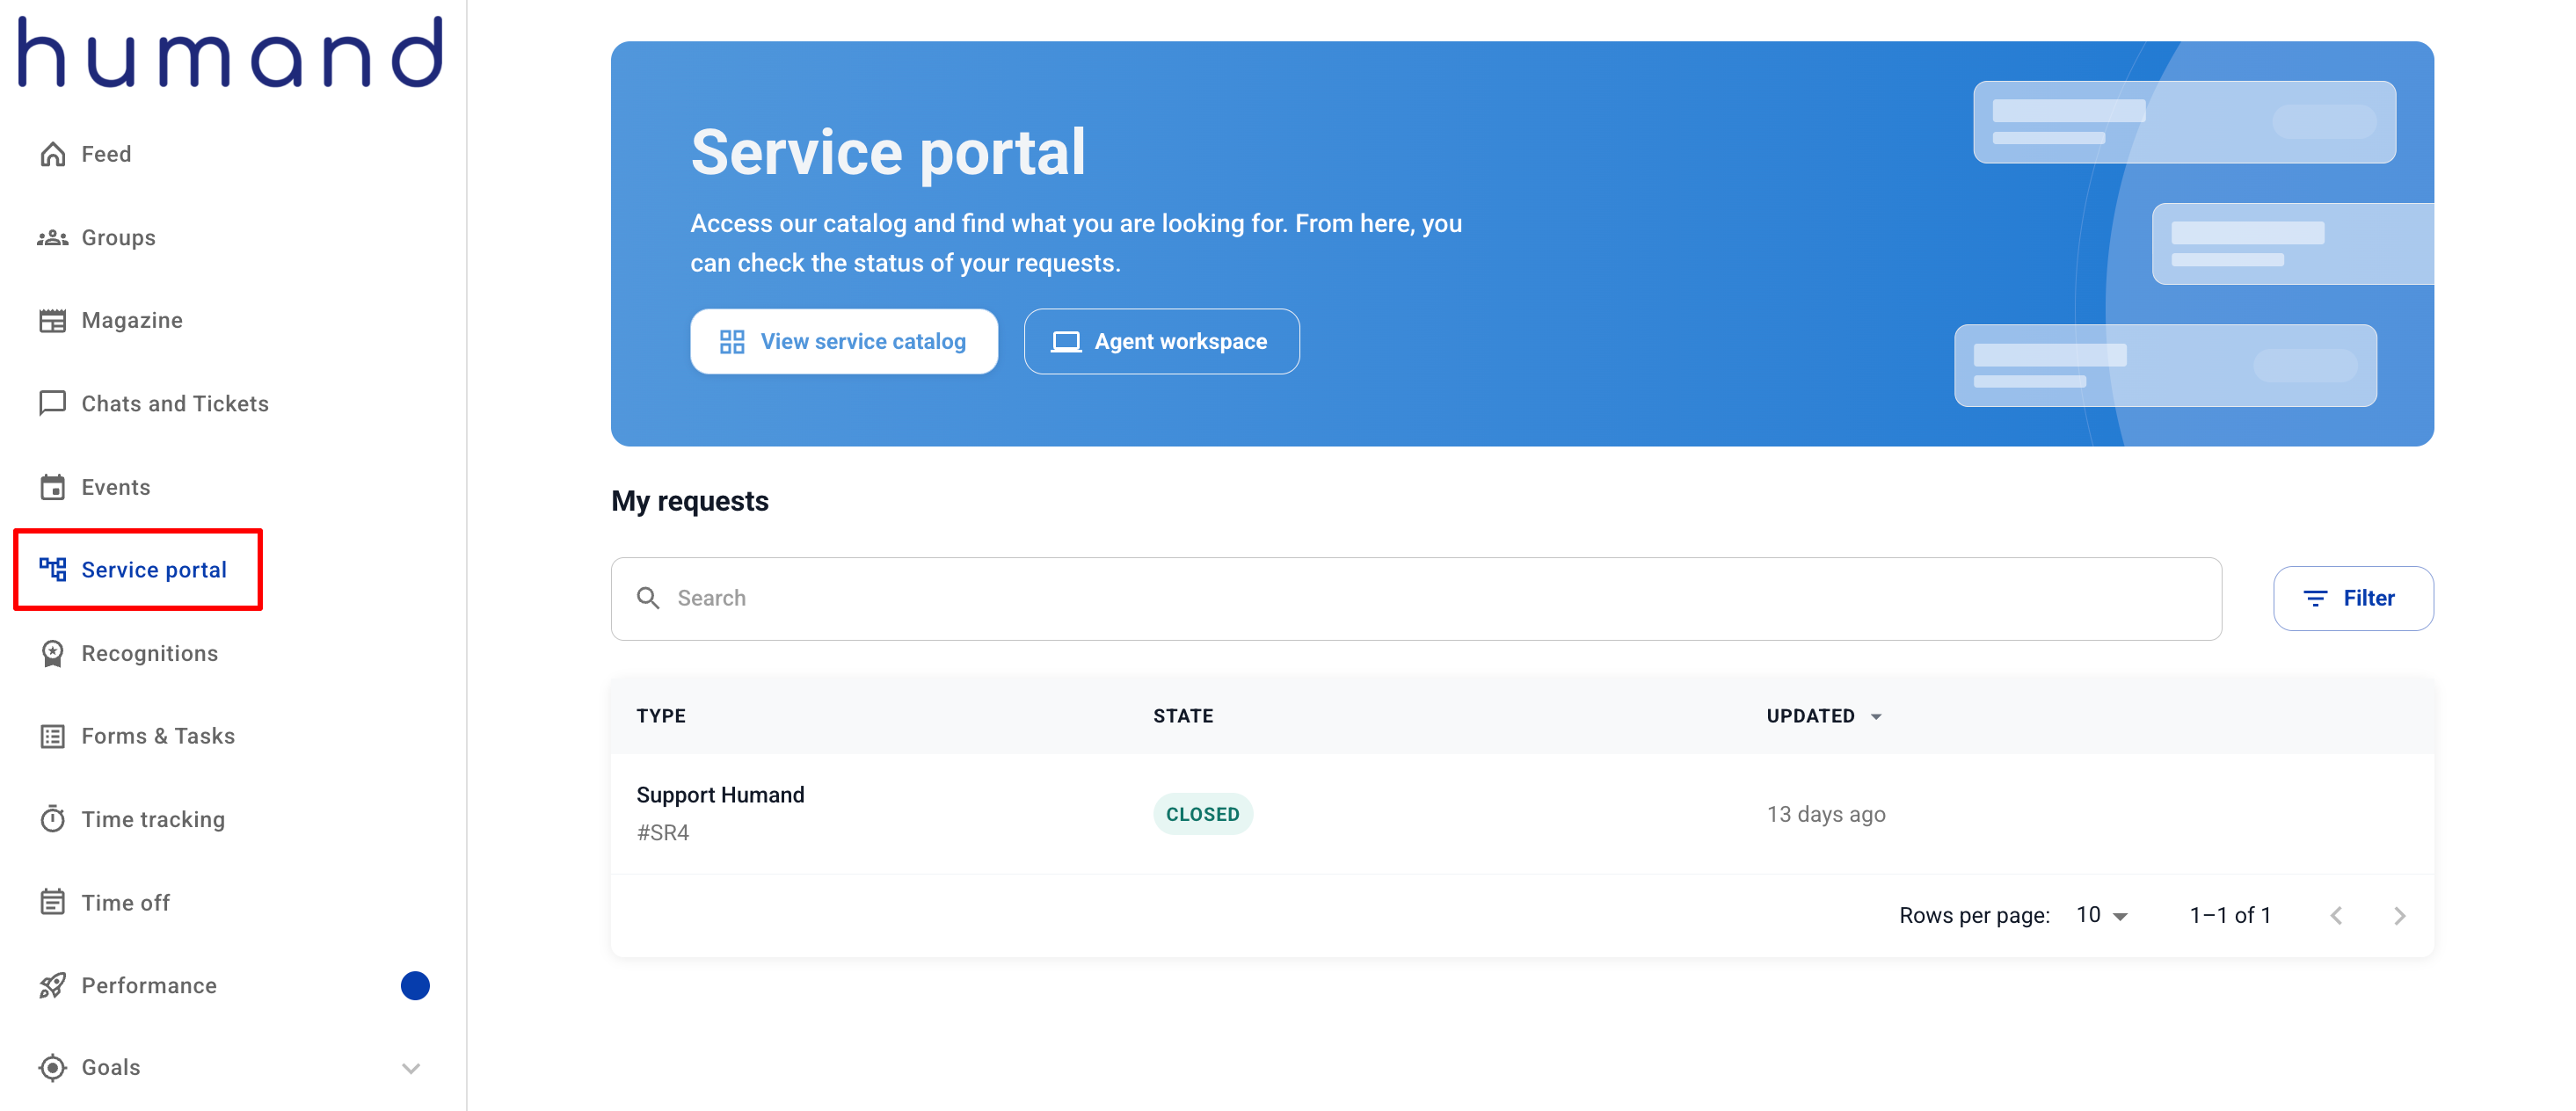Click the Events calendar icon
This screenshot has height=1111, width=2576.
tap(52, 487)
